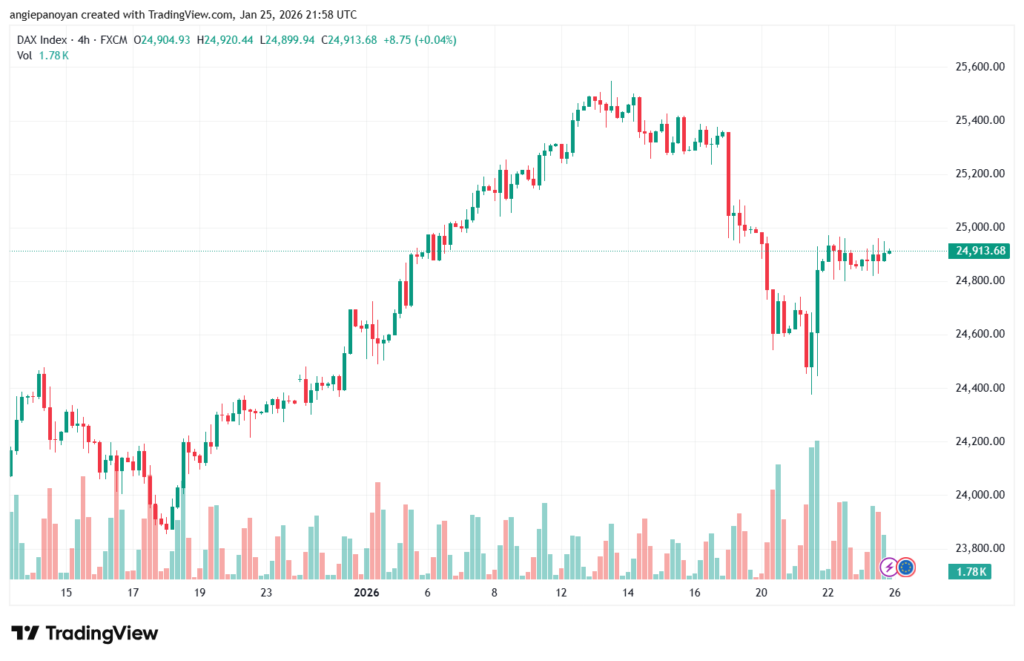
Task: Click the 15 date on time axis
Action: click(66, 592)
